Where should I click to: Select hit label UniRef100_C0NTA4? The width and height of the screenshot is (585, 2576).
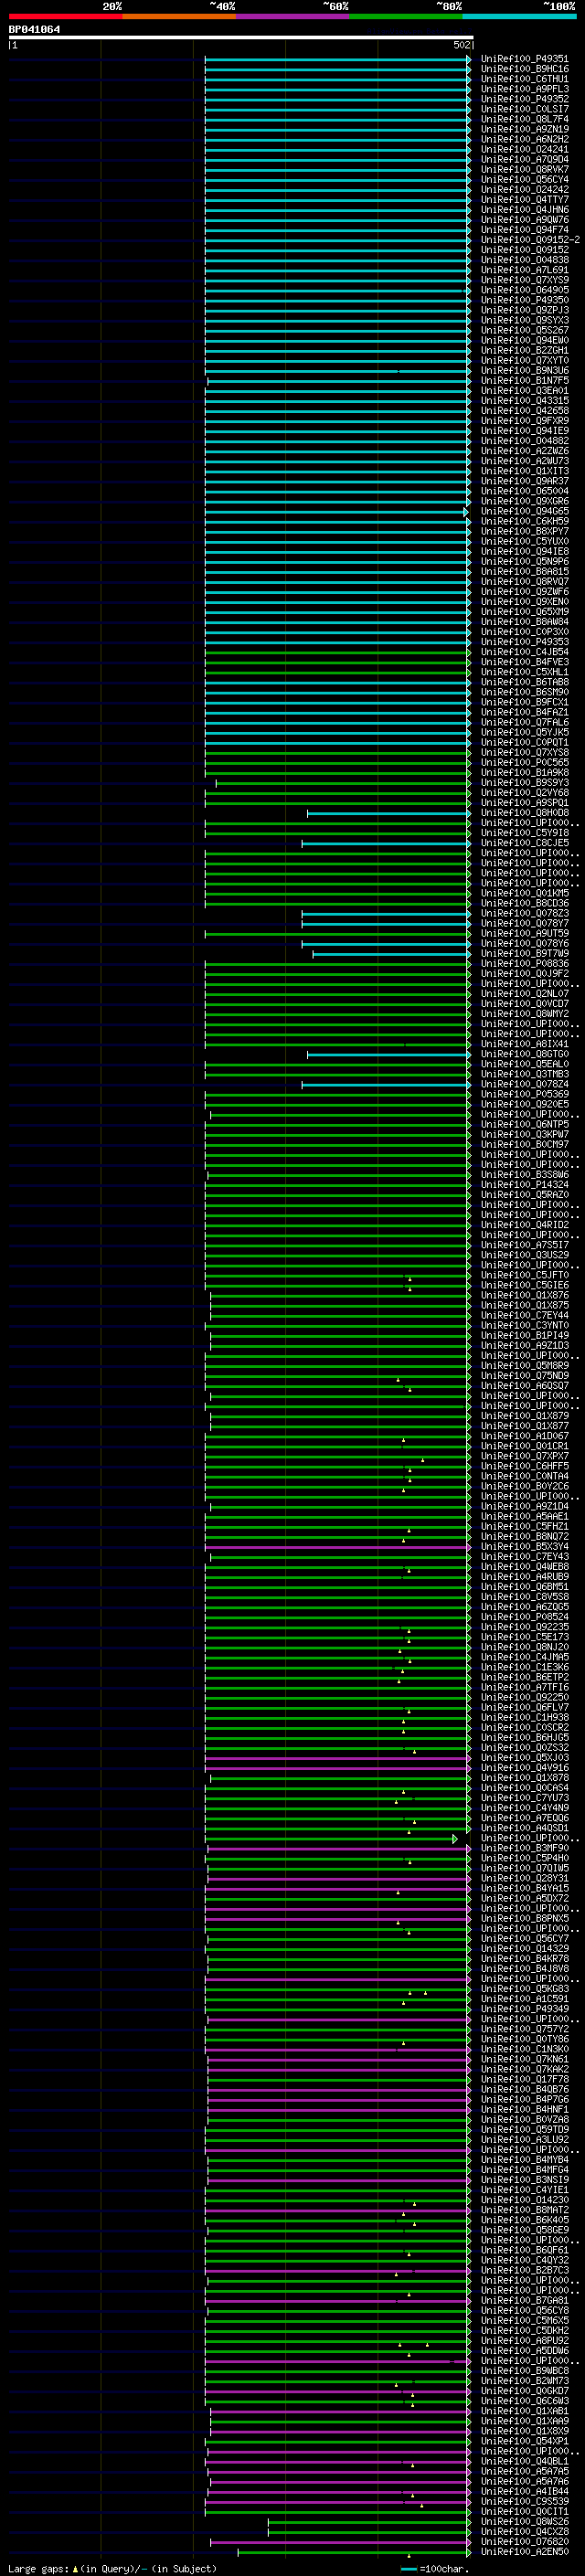524,1476
